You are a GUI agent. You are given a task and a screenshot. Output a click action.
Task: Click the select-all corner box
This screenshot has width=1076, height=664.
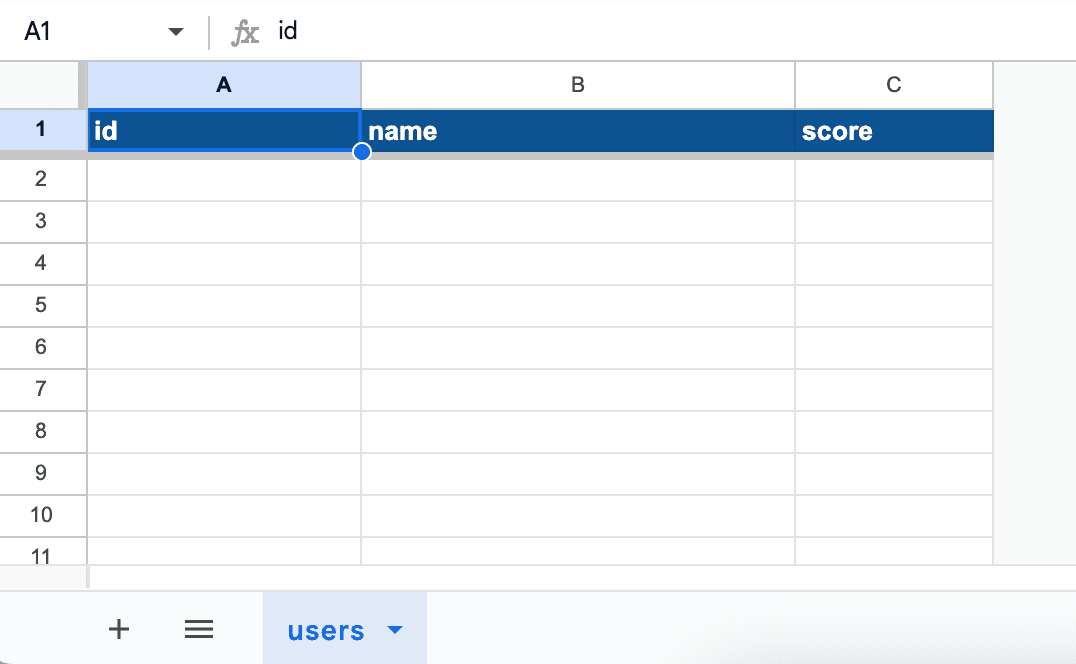(x=40, y=85)
